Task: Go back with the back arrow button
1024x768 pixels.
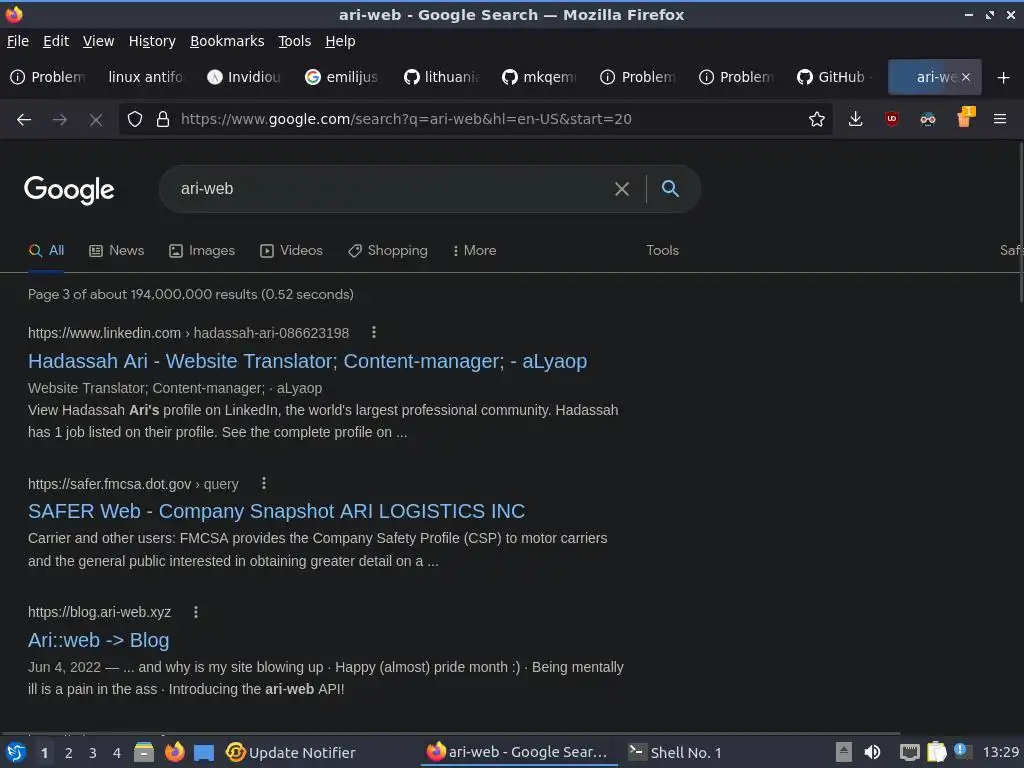Action: click(x=24, y=119)
